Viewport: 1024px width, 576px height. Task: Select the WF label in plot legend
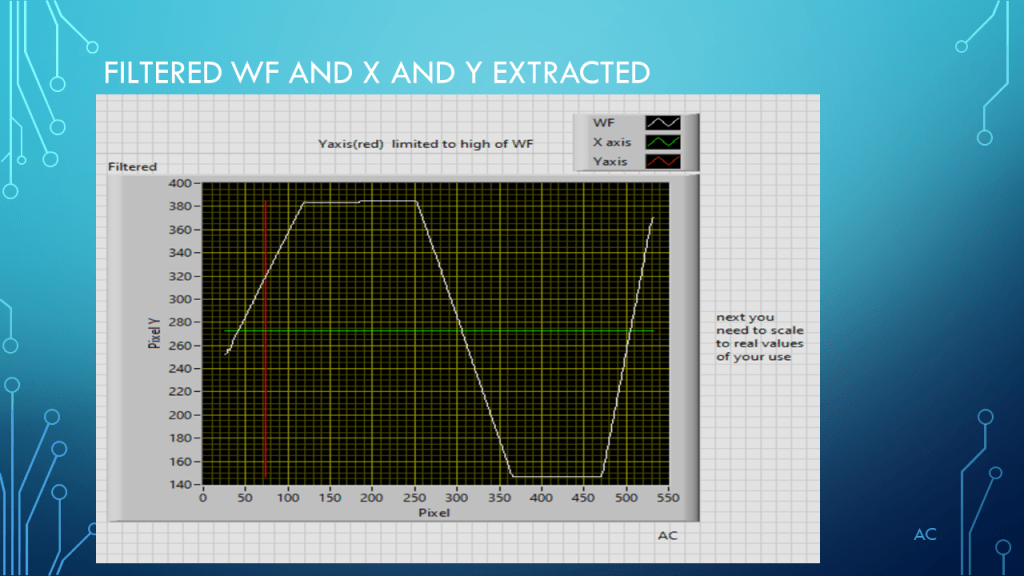click(603, 123)
